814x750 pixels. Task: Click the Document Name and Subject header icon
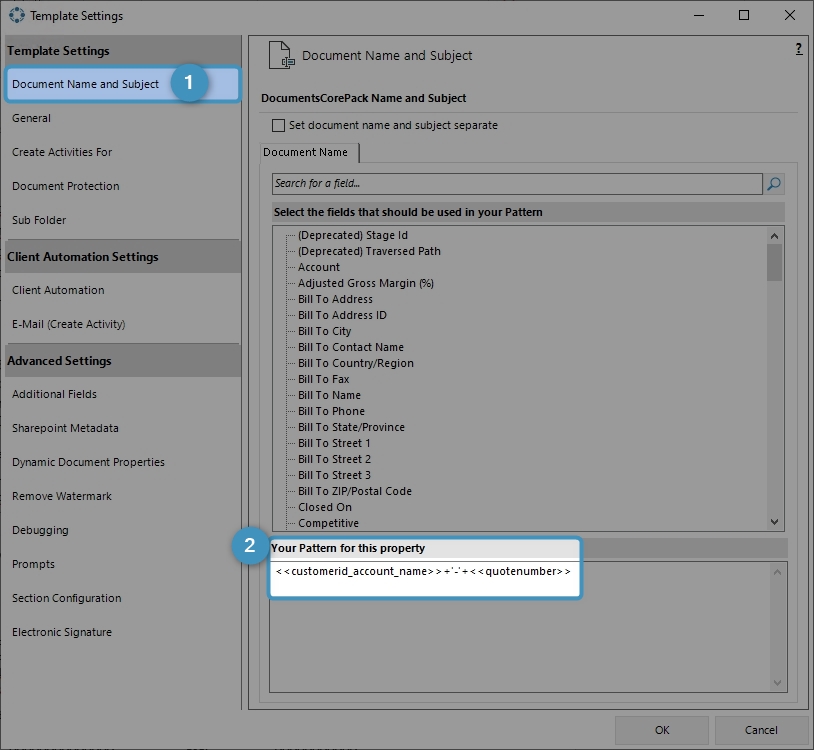click(281, 55)
